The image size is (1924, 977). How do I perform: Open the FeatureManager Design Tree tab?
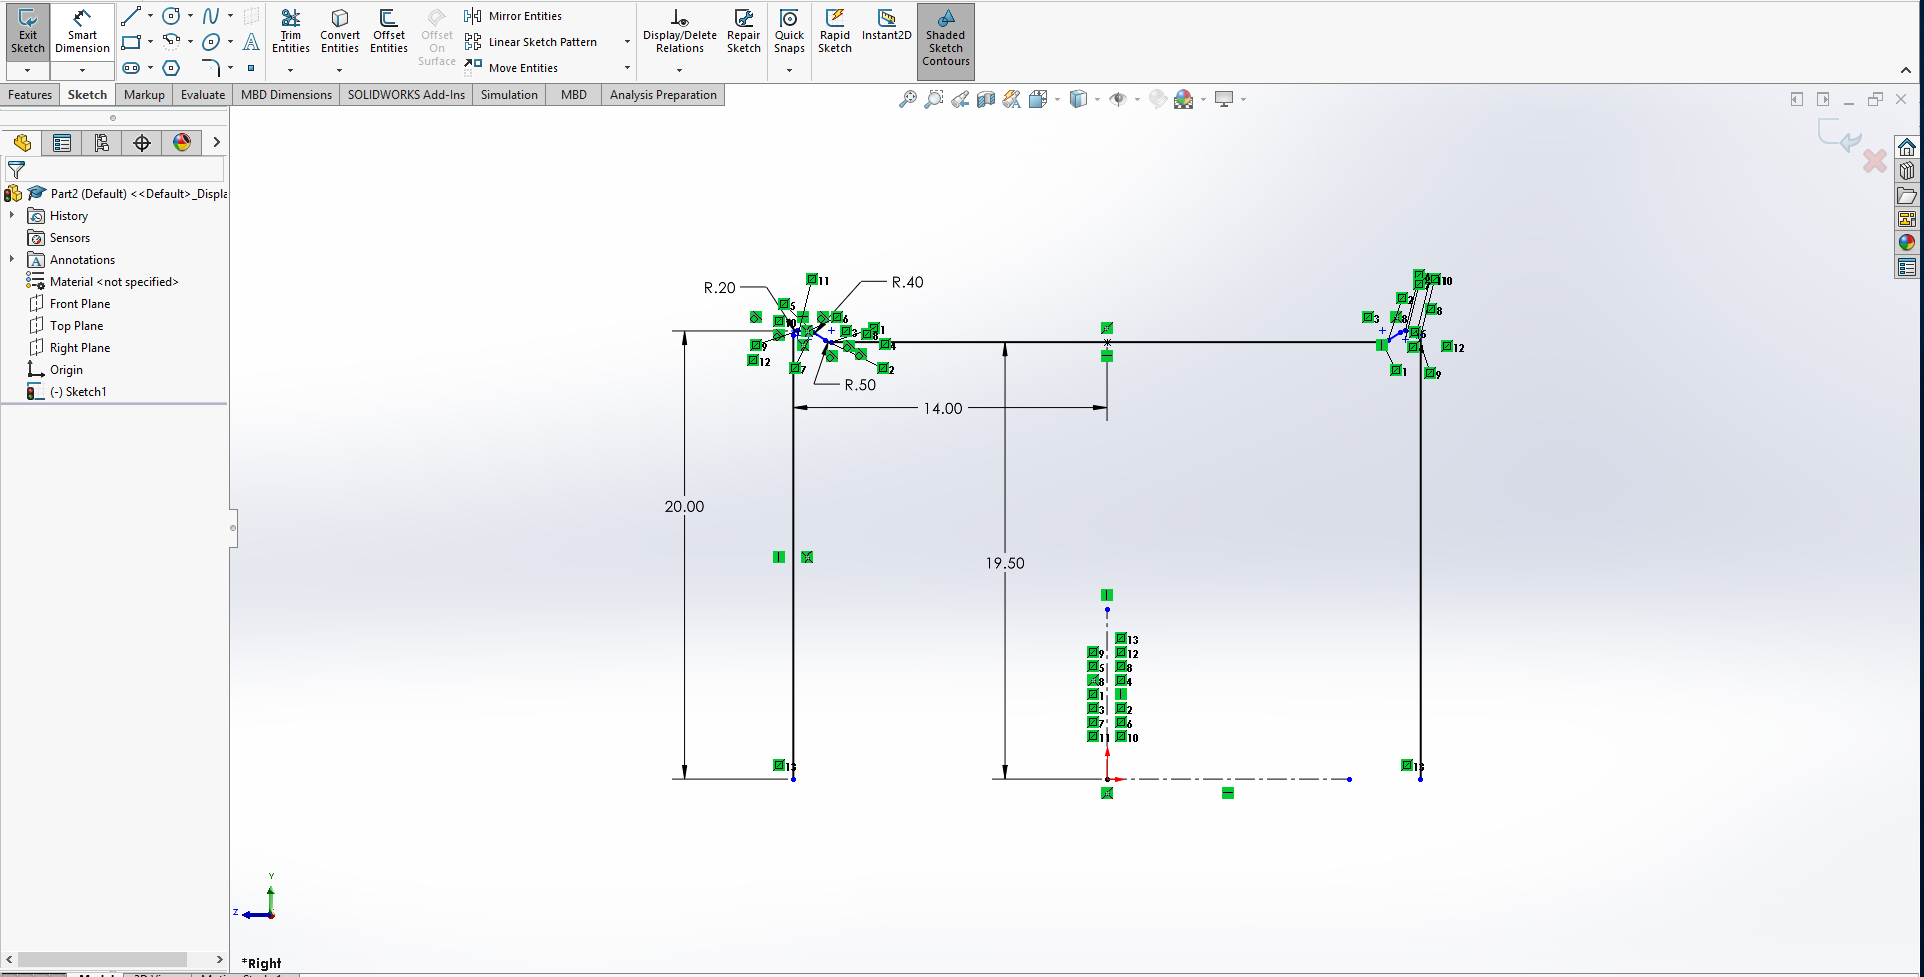[x=22, y=143]
